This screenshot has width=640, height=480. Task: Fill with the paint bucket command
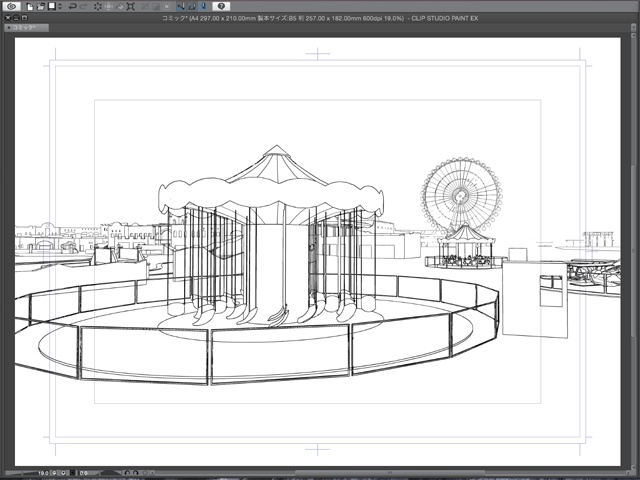tap(119, 7)
